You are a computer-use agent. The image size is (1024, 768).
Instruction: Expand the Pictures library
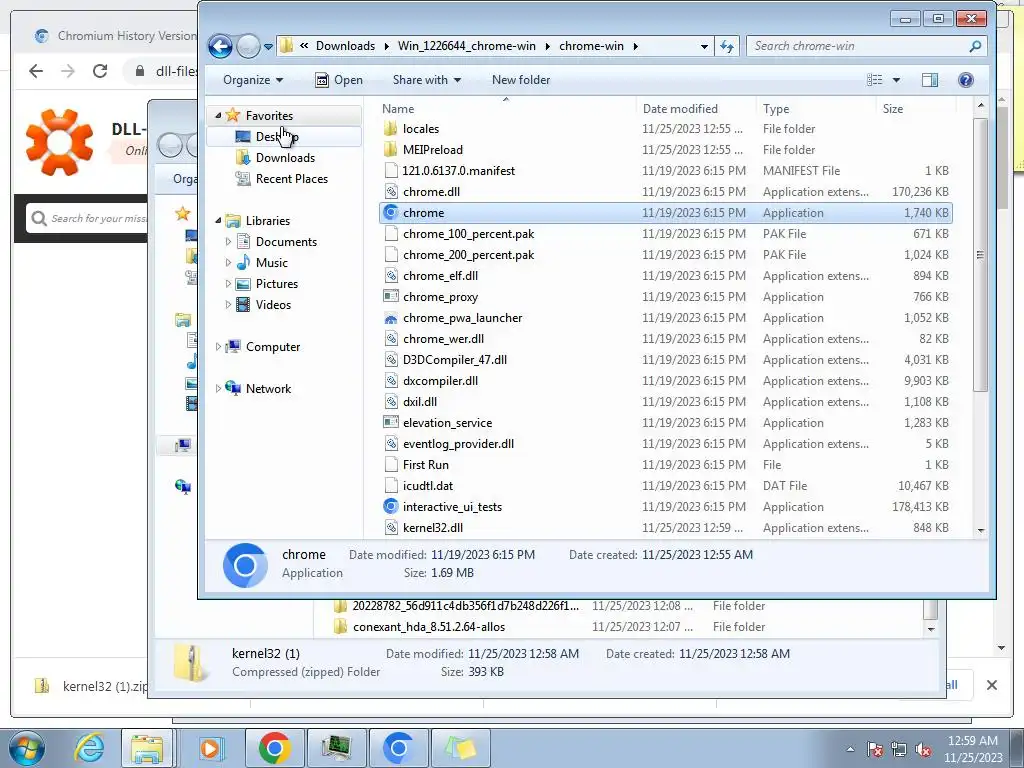228,283
